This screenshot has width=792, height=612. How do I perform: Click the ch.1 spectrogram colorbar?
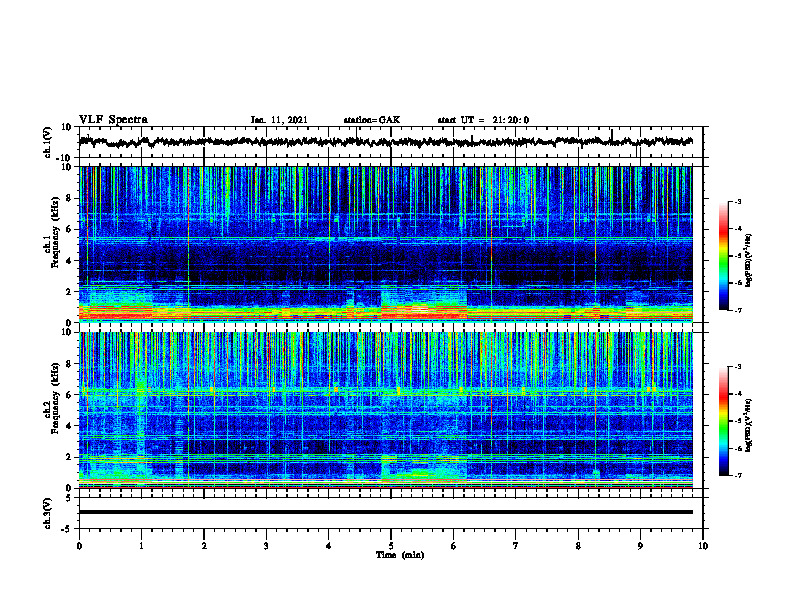pos(723,256)
